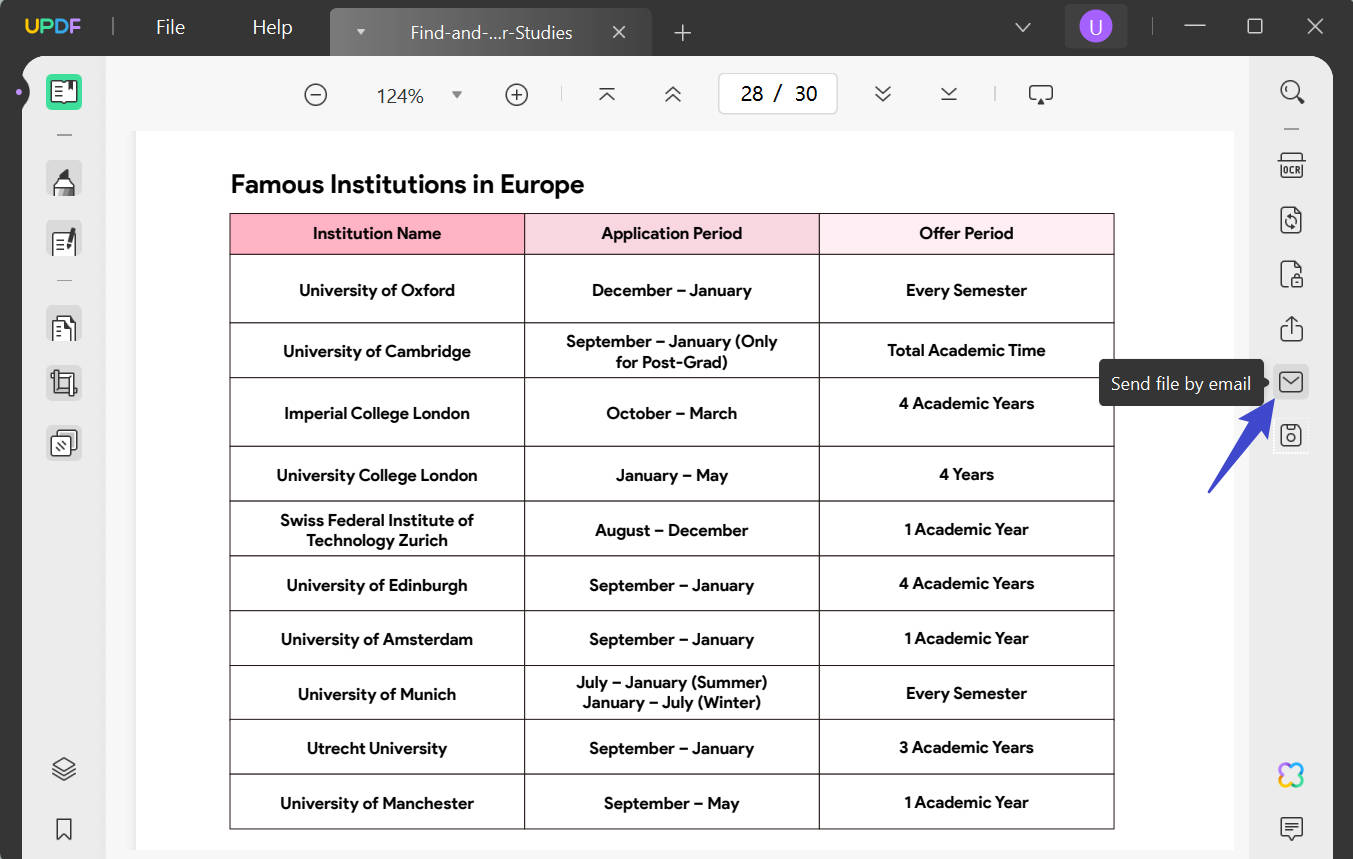The width and height of the screenshot is (1353, 859).
Task: Click the Imperial College London cell
Action: click(x=377, y=413)
